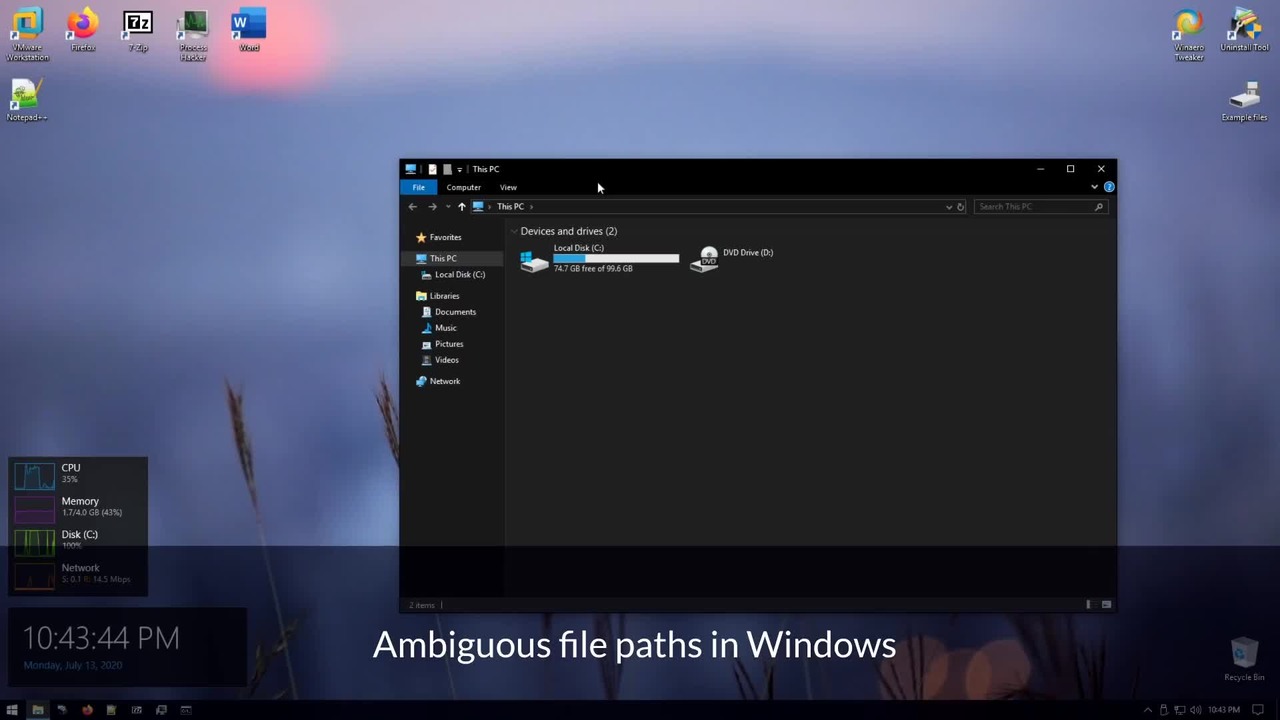1280x720 pixels.
Task: Open the recent locations dropdown arrow
Action: (x=447, y=207)
